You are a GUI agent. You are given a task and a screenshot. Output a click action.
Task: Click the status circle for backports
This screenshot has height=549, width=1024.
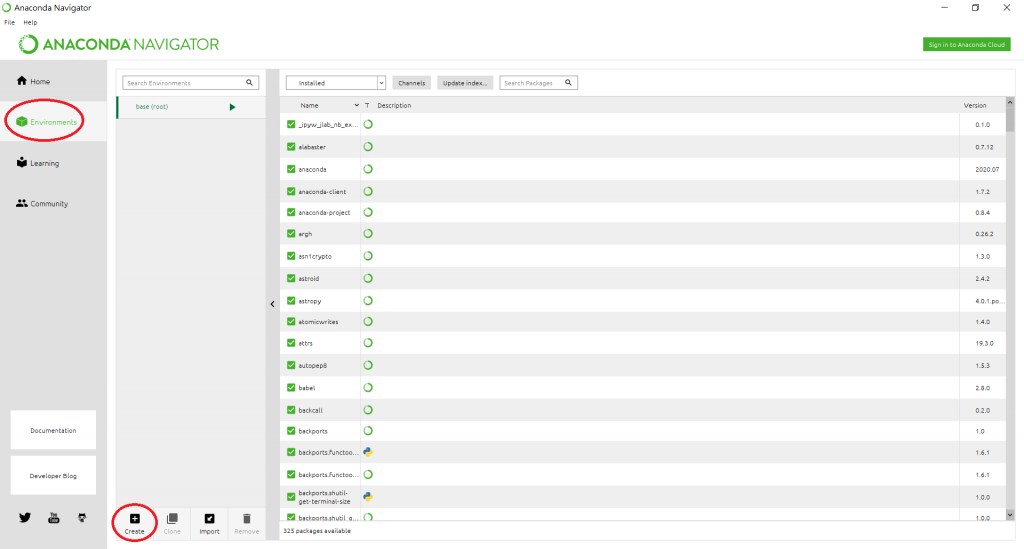[368, 431]
